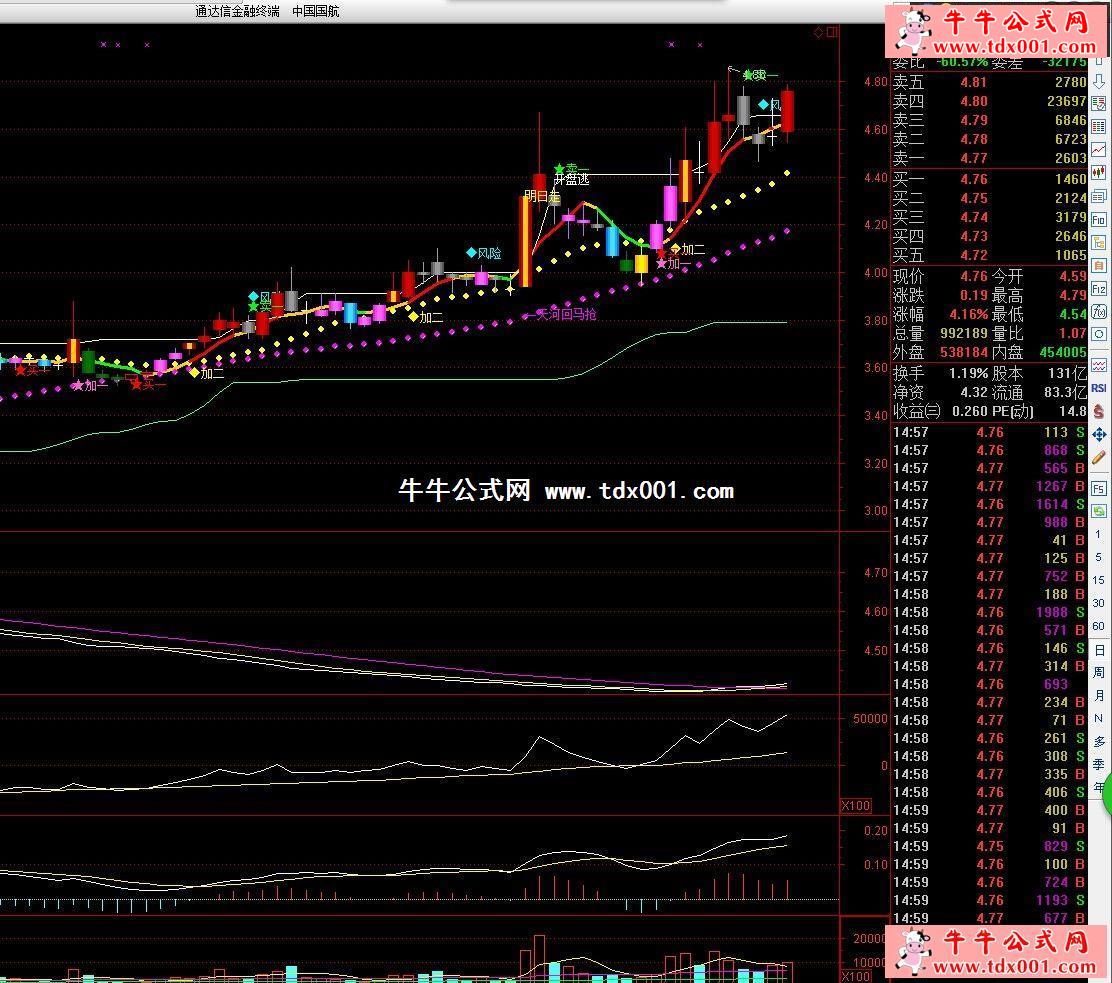
Task: Click the pencil drawing tool icon
Action: coord(1099,457)
